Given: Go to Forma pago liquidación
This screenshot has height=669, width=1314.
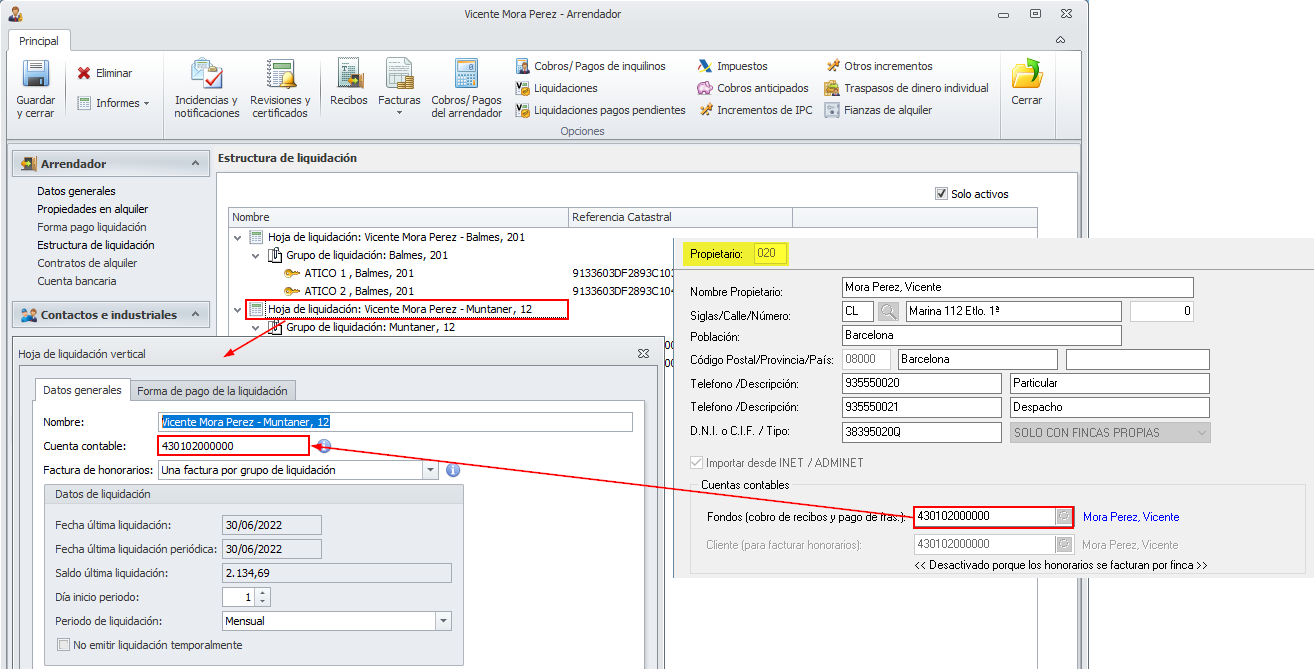Looking at the screenshot, I should click(x=91, y=227).
